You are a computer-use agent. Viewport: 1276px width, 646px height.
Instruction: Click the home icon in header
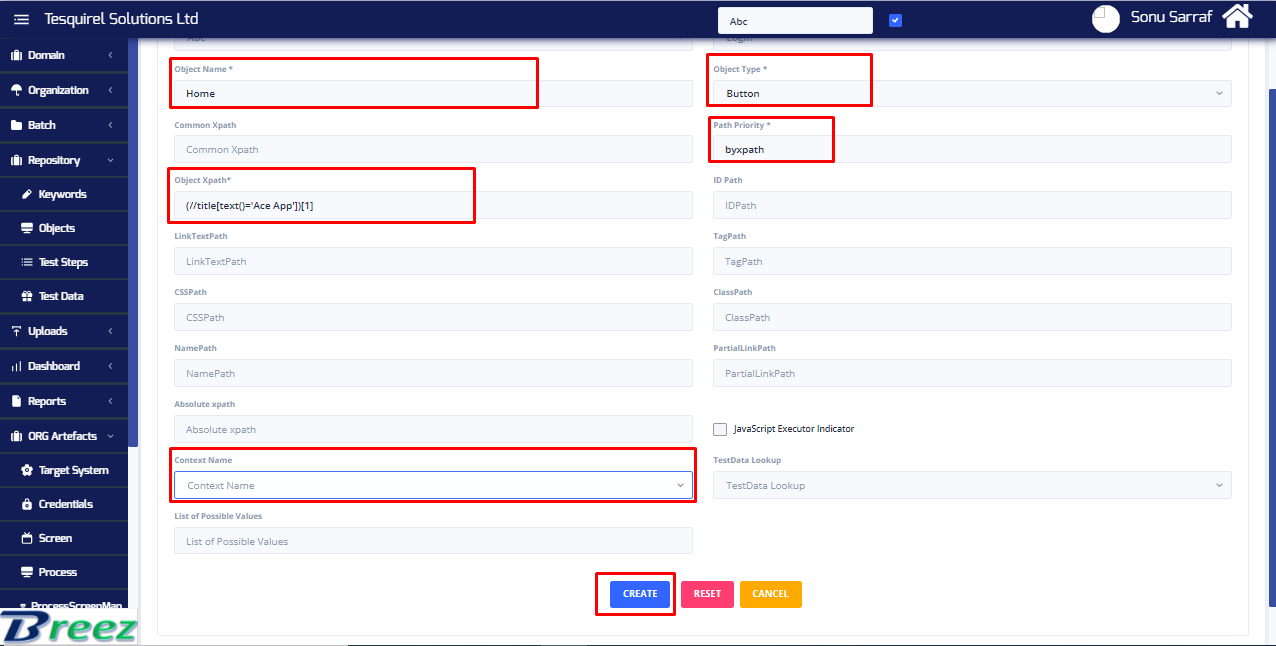point(1237,17)
